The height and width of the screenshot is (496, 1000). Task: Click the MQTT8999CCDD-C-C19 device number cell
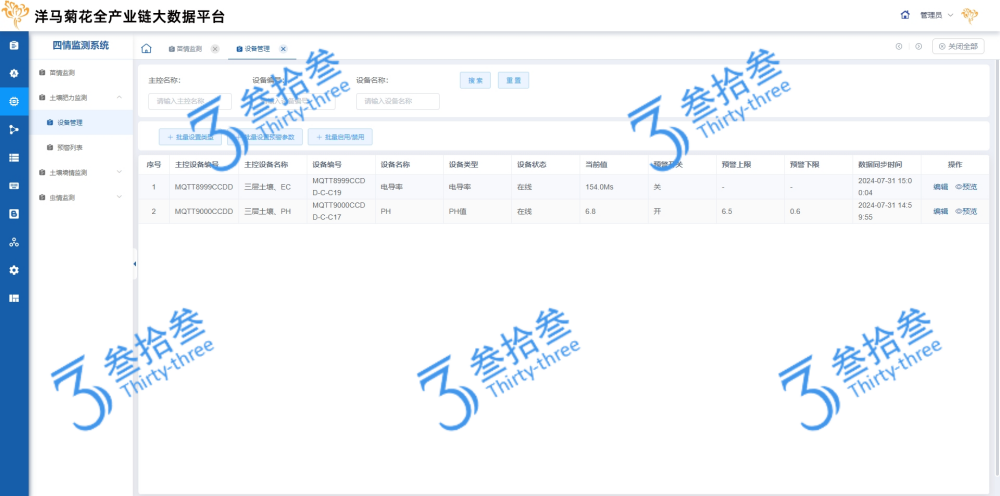[x=339, y=187]
